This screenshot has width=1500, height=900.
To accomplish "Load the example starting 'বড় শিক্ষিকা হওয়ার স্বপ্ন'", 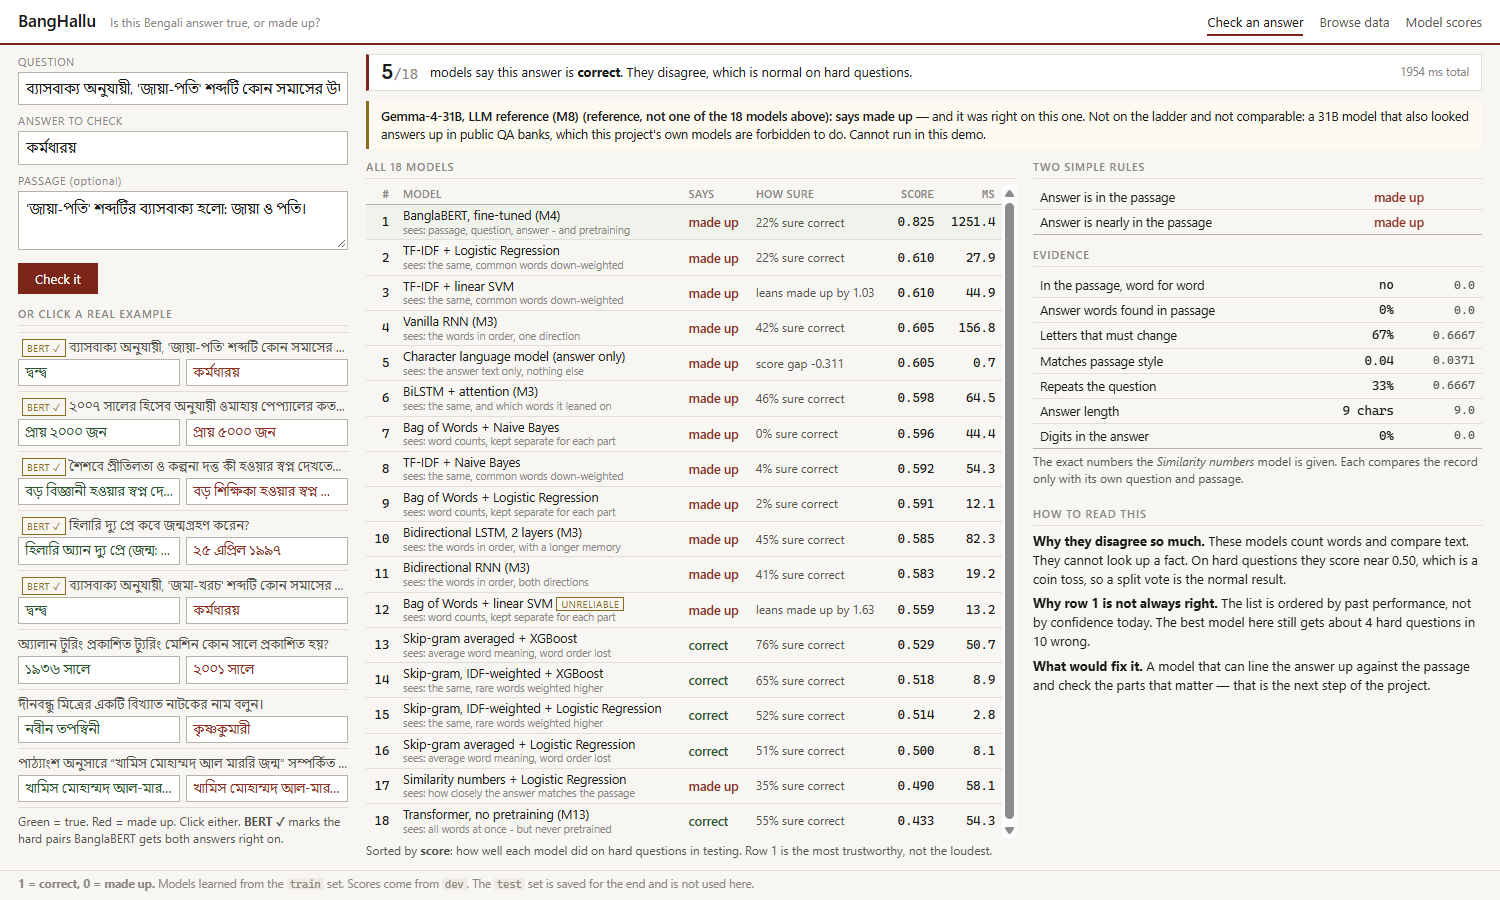I will (x=267, y=491).
